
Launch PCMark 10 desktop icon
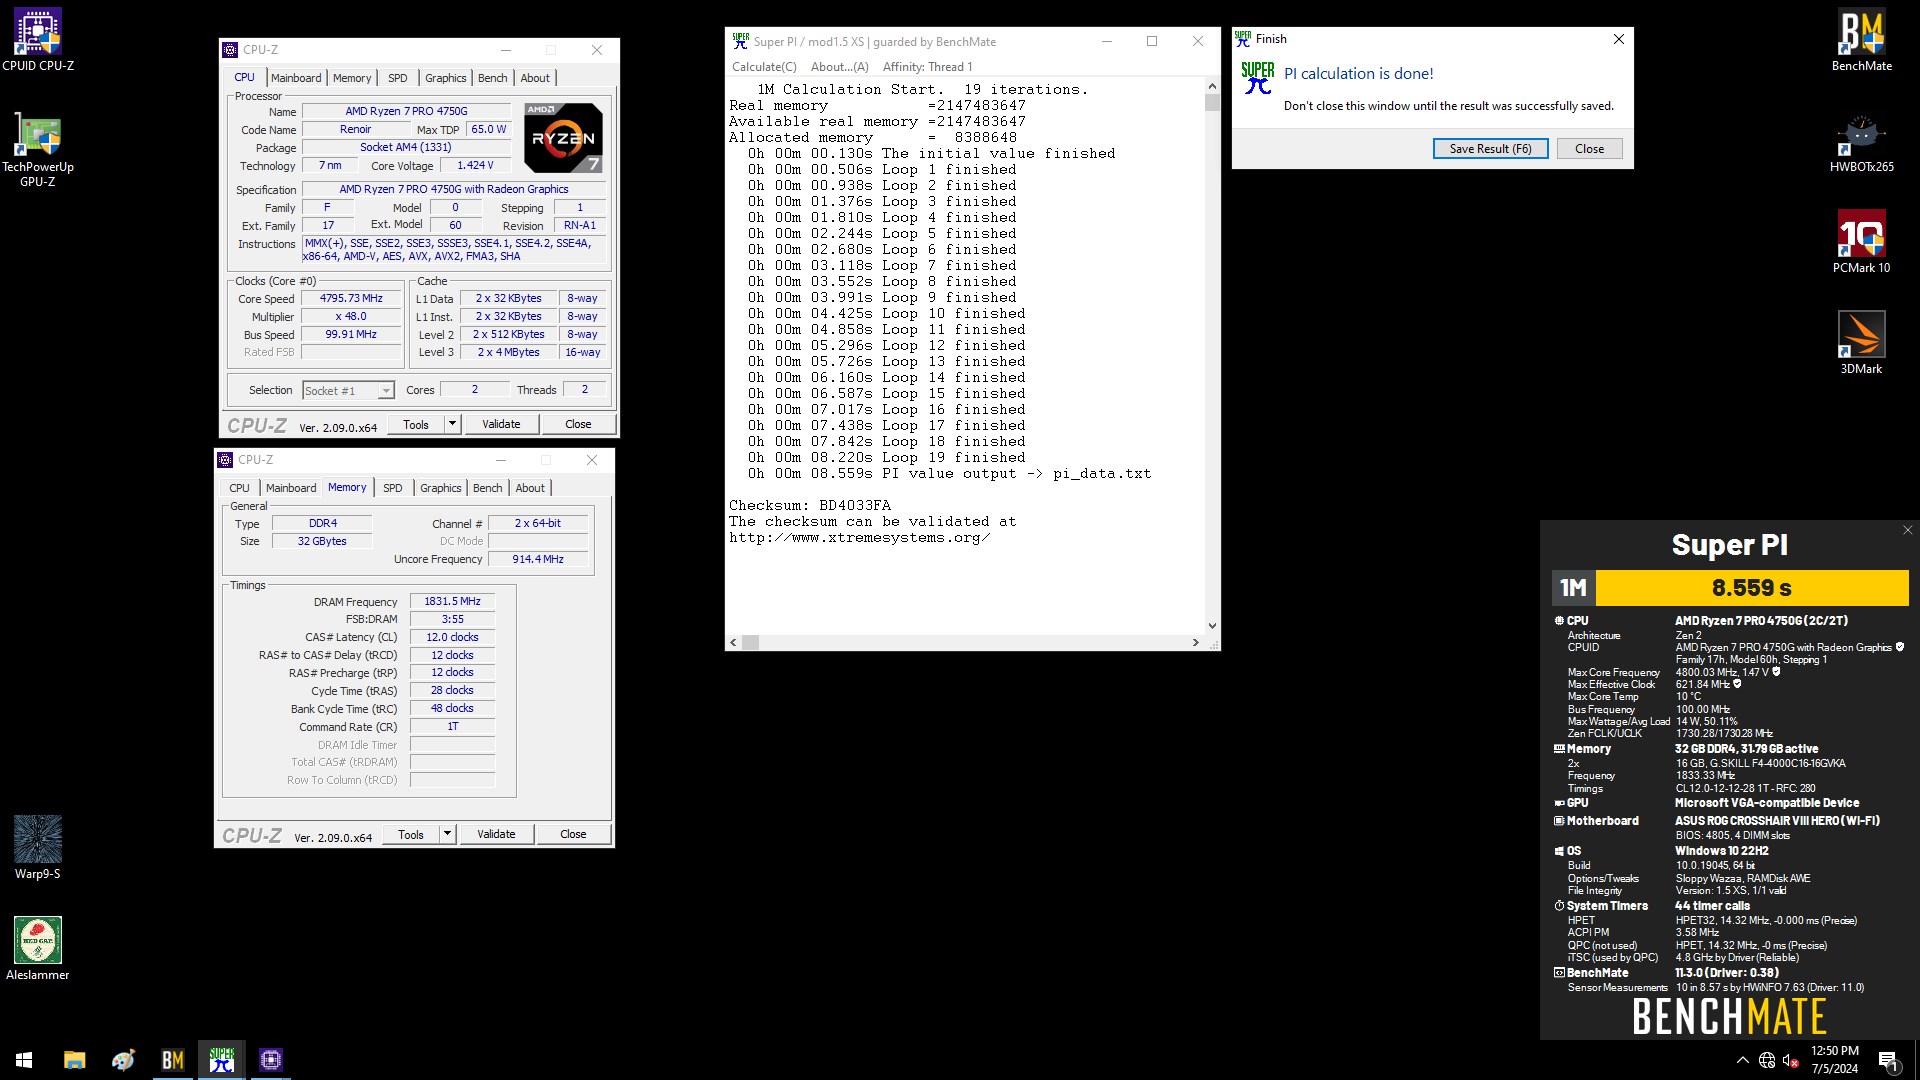point(1861,242)
